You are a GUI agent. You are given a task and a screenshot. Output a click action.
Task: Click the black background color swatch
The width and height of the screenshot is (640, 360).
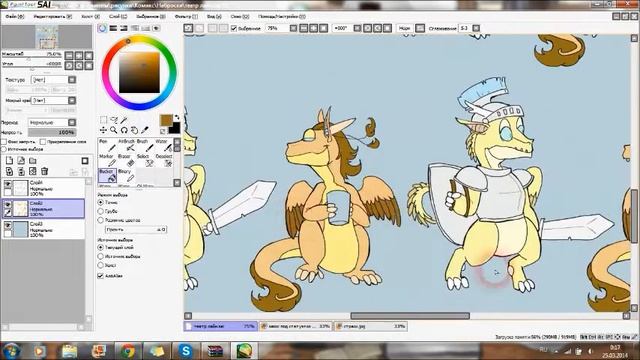[x=175, y=129]
